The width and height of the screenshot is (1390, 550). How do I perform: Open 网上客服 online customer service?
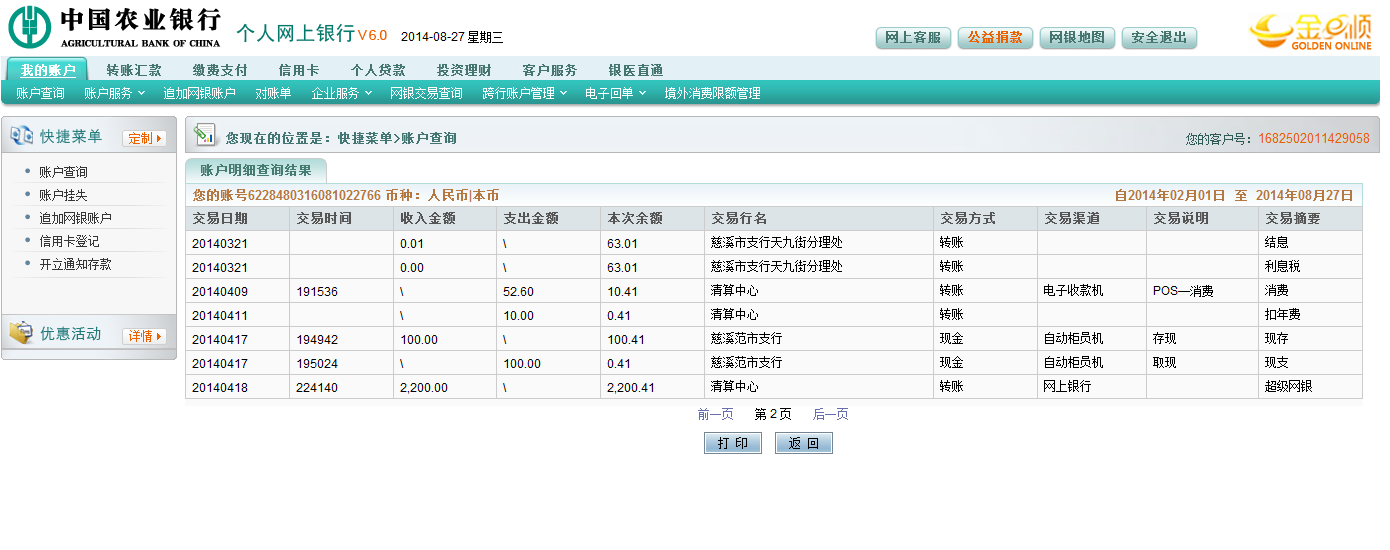(x=913, y=38)
